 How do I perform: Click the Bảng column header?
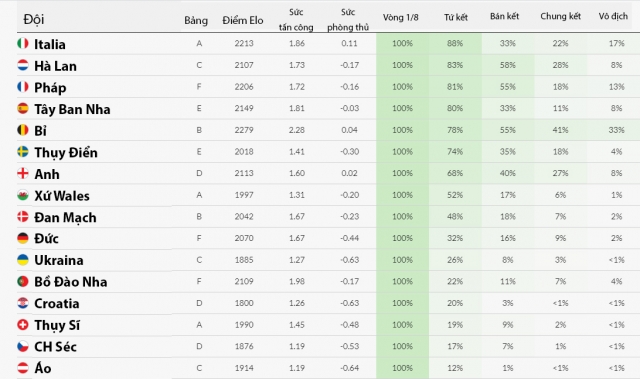pos(196,20)
